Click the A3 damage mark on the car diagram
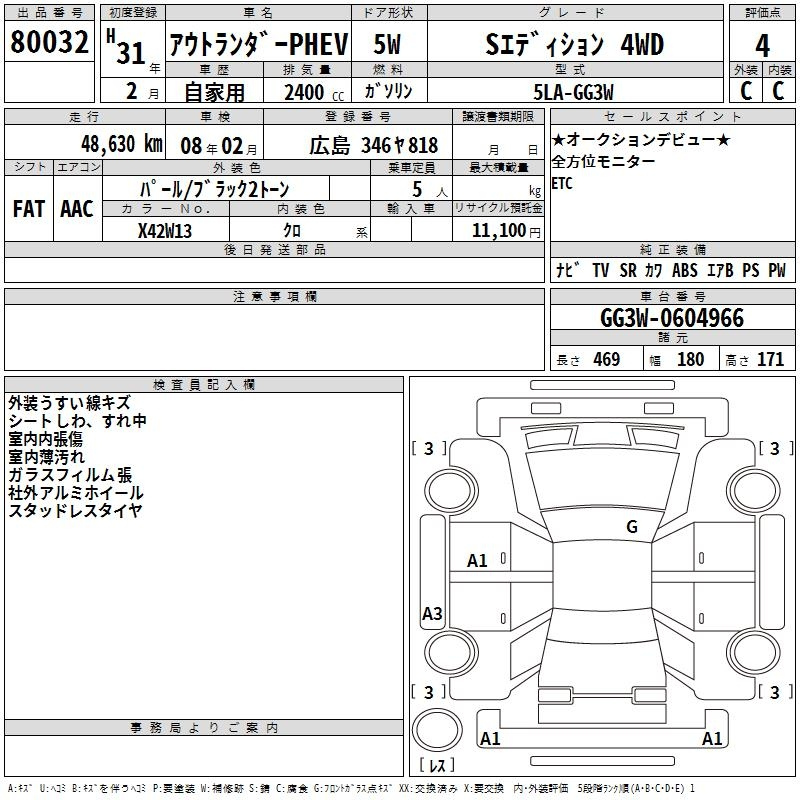800x800 pixels. (432, 614)
